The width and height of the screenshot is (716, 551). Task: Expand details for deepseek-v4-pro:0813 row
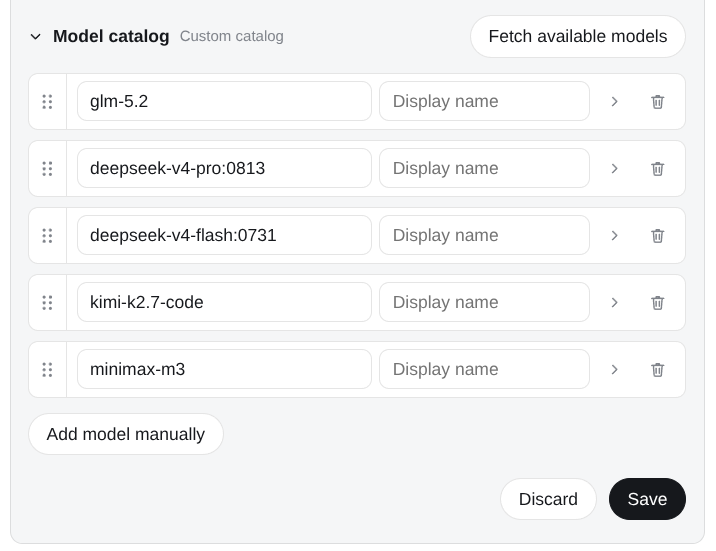[x=614, y=168]
